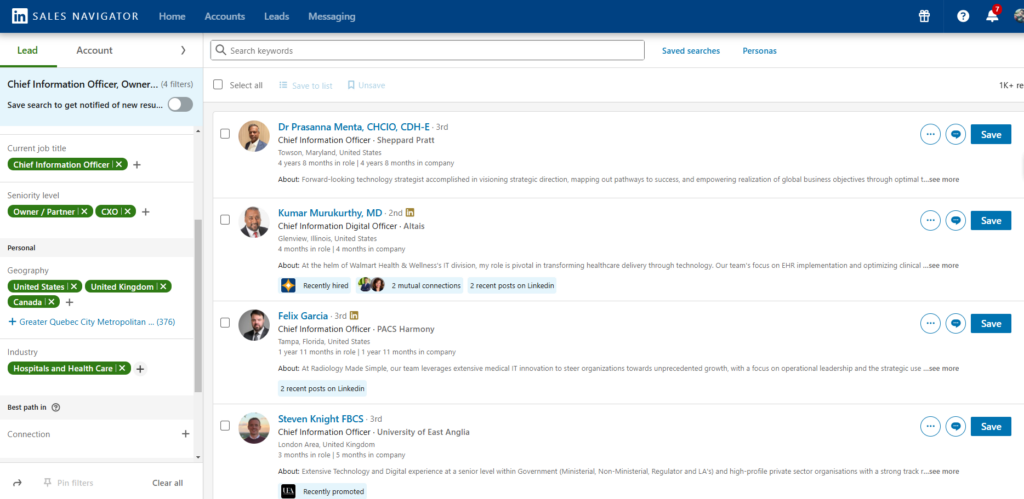Click the filter panel vertical scrollbar
This screenshot has width=1024, height=499.
pyautogui.click(x=199, y=307)
